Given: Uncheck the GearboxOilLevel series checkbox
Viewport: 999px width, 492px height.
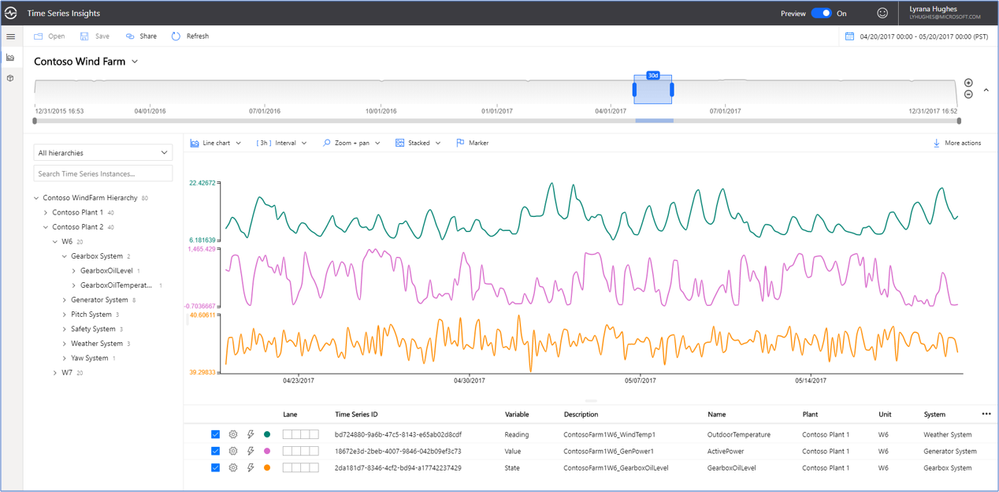Looking at the screenshot, I should [215, 468].
